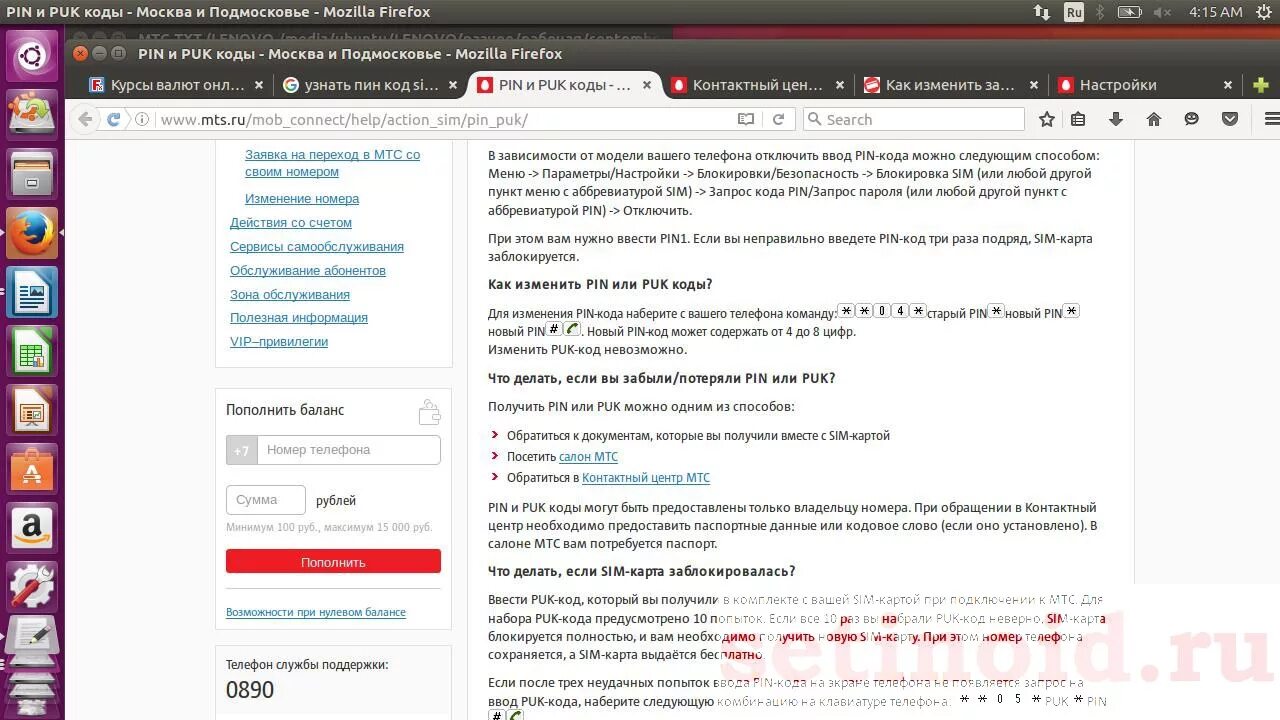The width and height of the screenshot is (1280, 720).
Task: Open the text editor dock icon
Action: point(32,638)
